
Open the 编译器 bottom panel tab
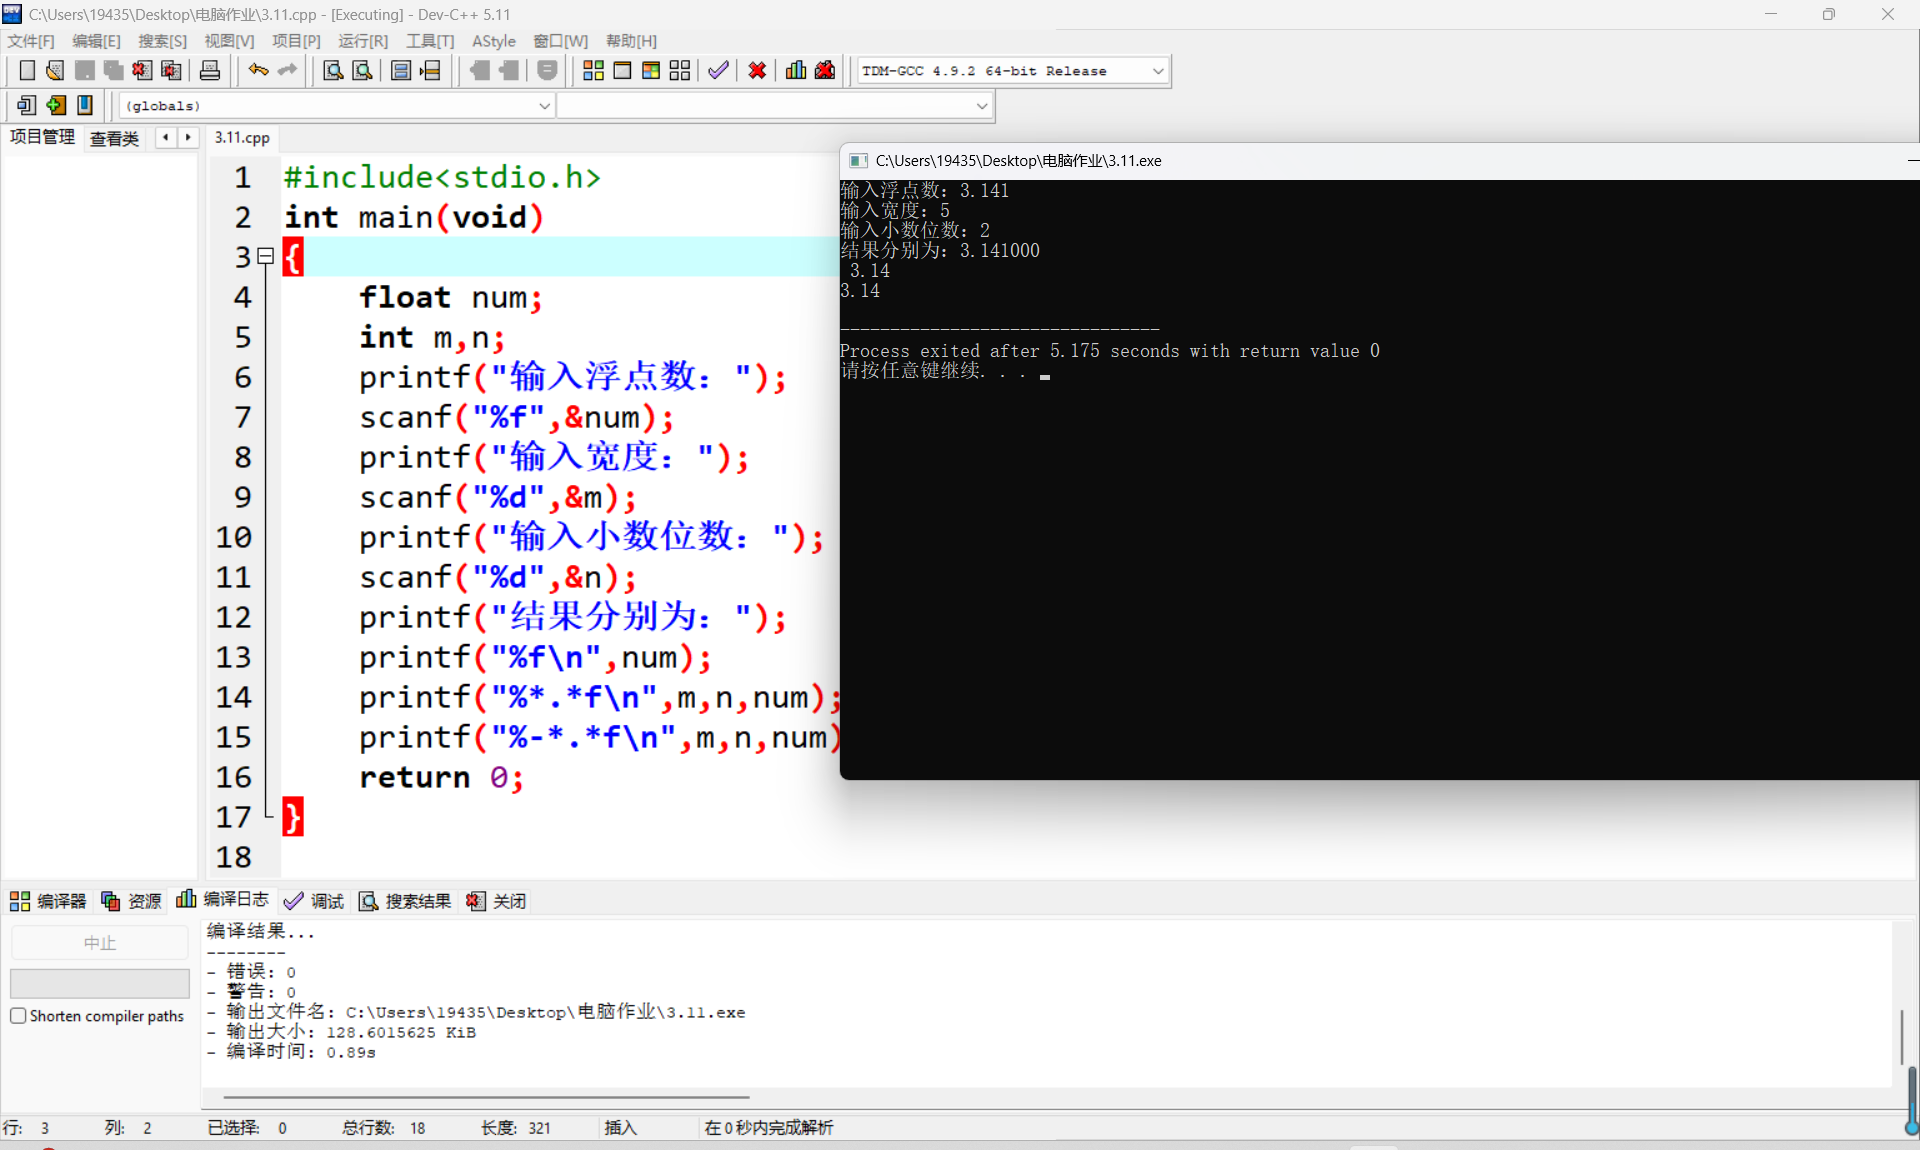point(48,901)
